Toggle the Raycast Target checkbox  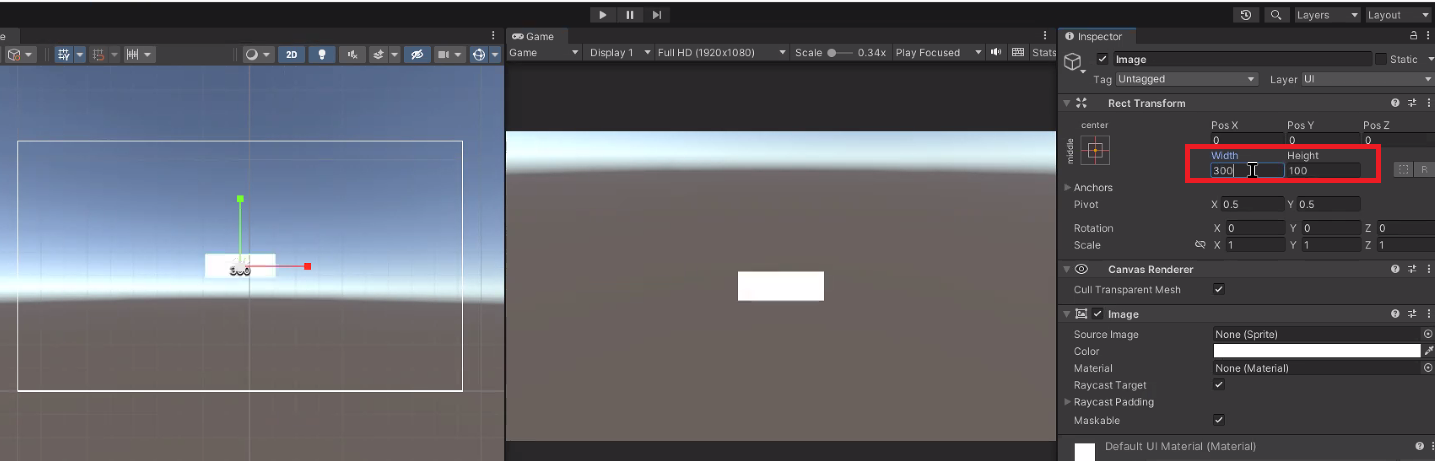click(1219, 385)
